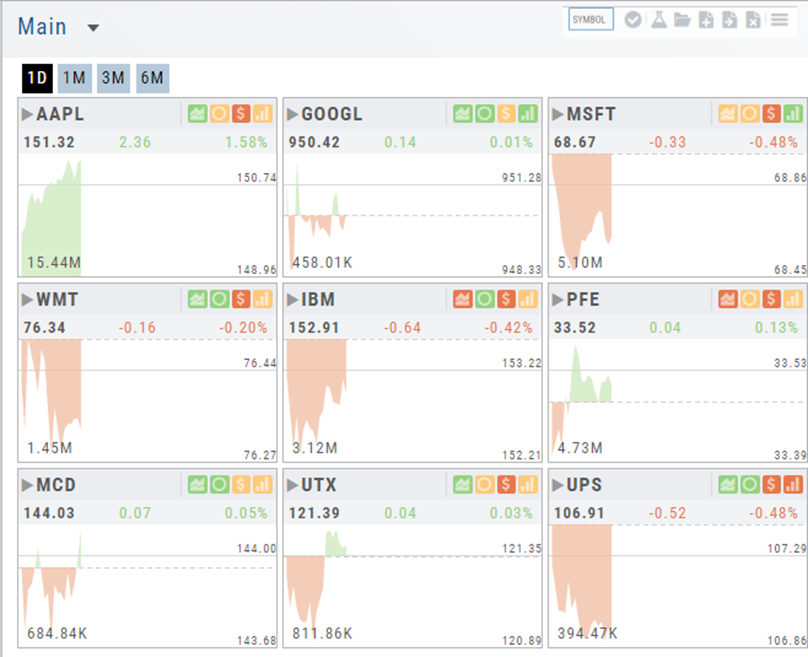The height and width of the screenshot is (657, 808).
Task: Click the bar chart icon on MSFT tile
Action: coord(793,114)
